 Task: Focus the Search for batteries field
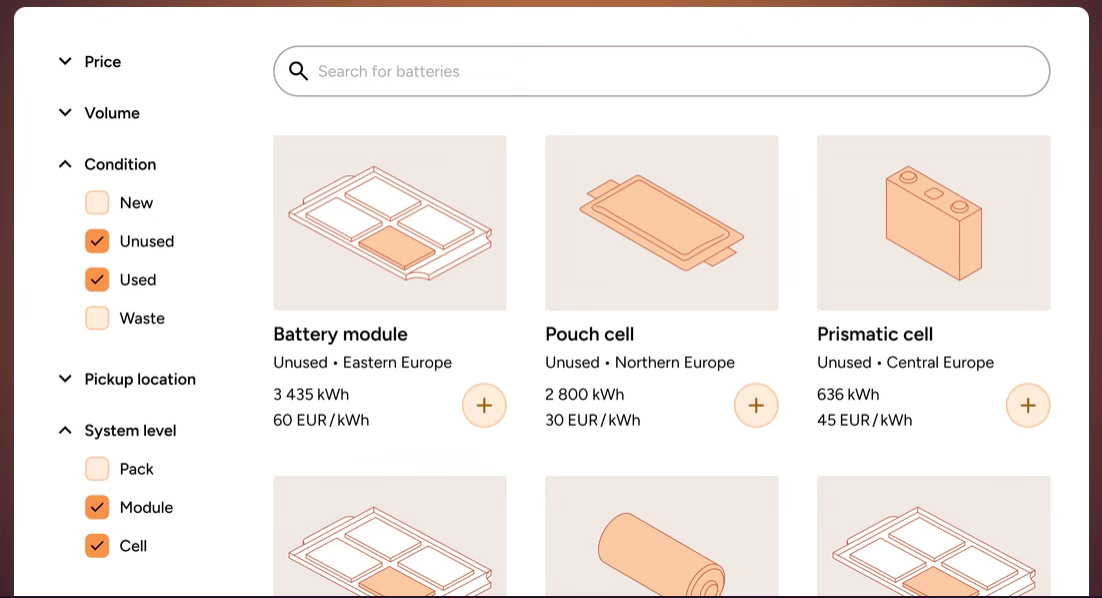pos(661,71)
